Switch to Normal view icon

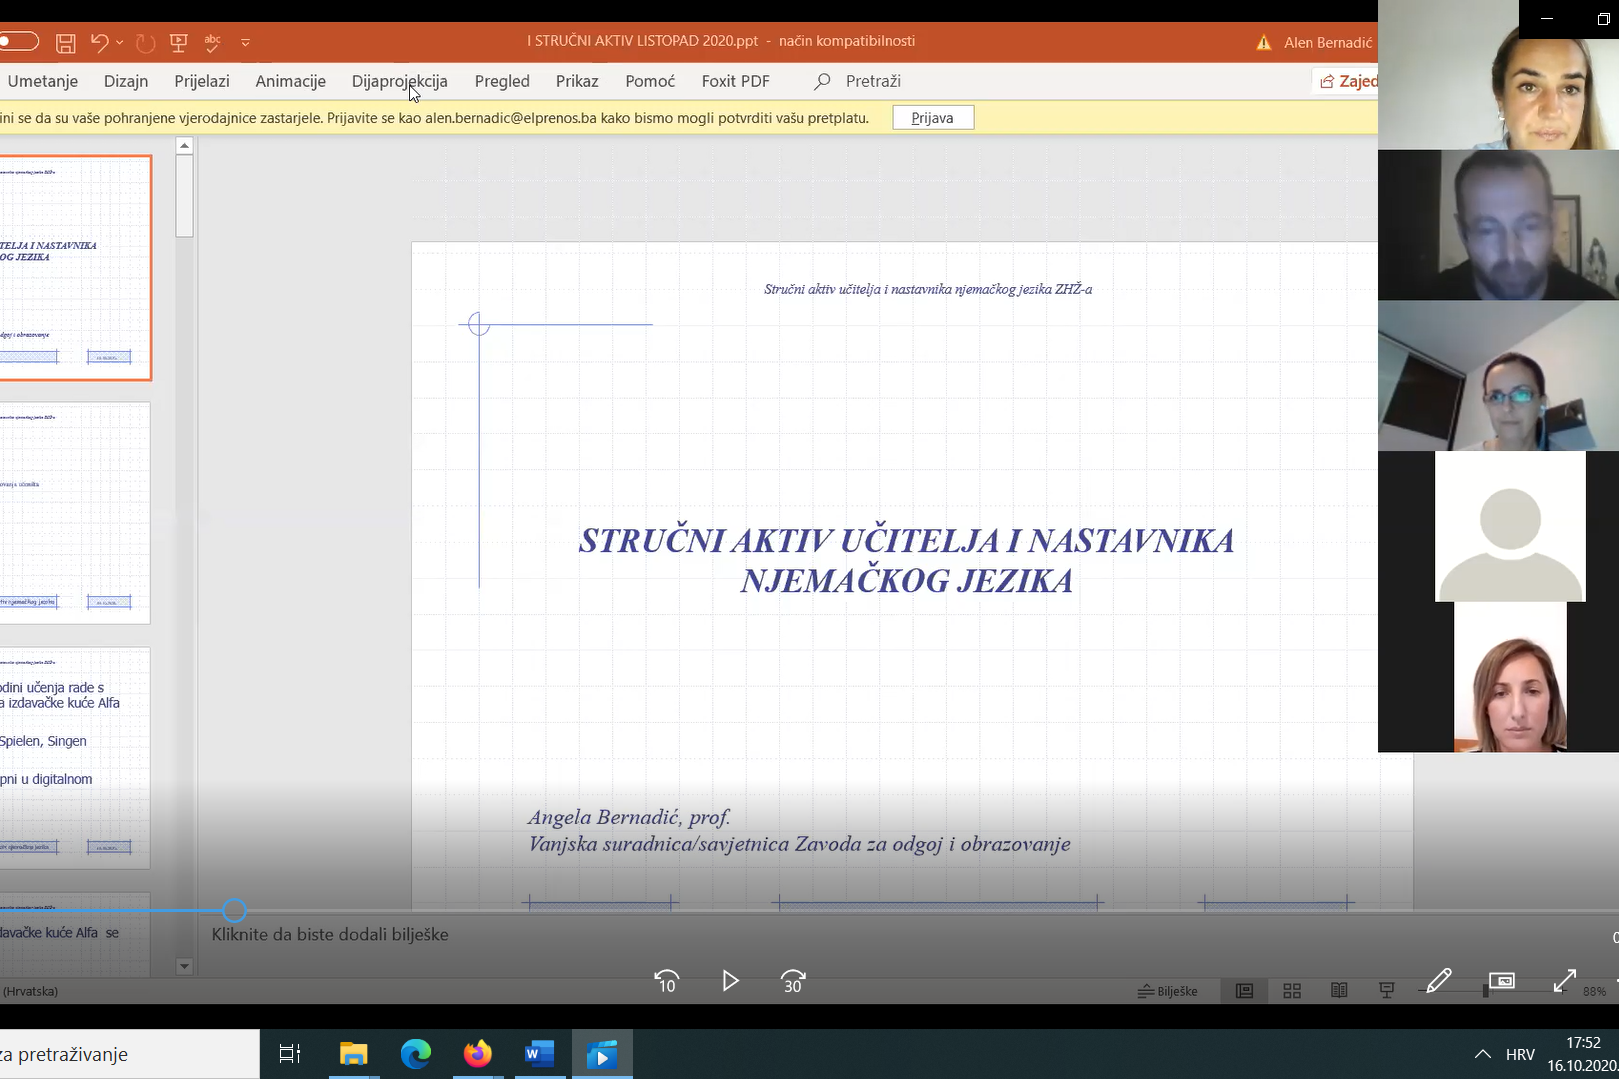pyautogui.click(x=1245, y=991)
